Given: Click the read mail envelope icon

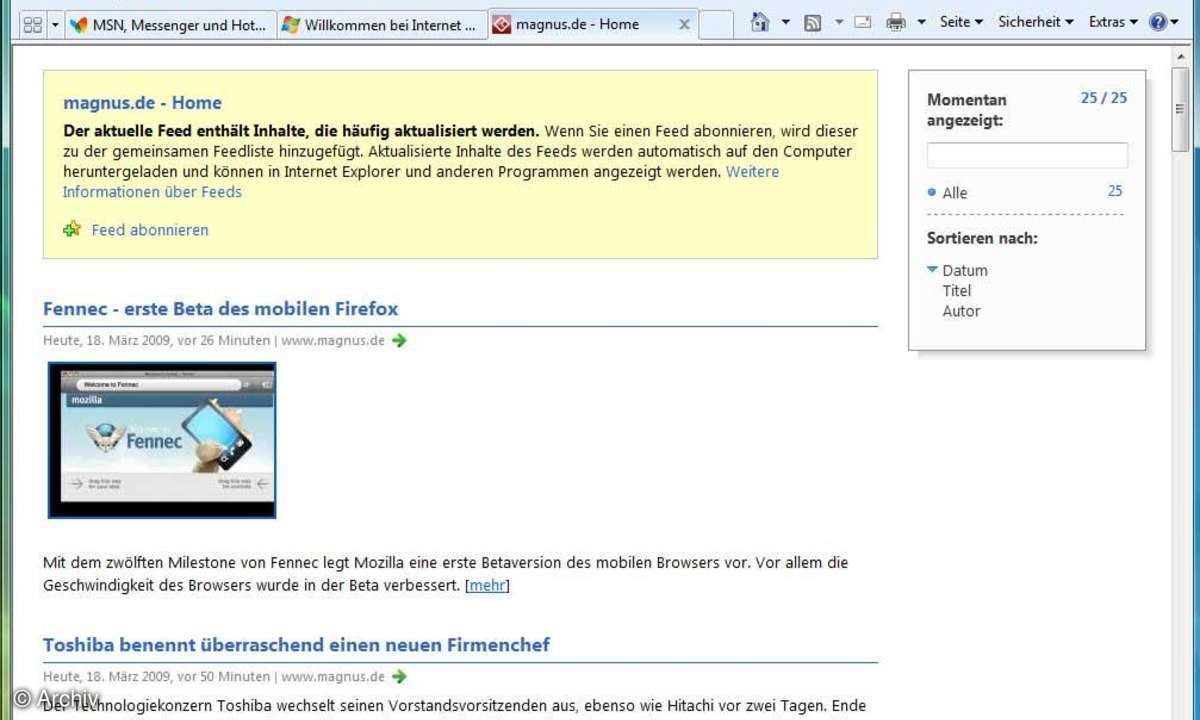Looking at the screenshot, I should (863, 22).
